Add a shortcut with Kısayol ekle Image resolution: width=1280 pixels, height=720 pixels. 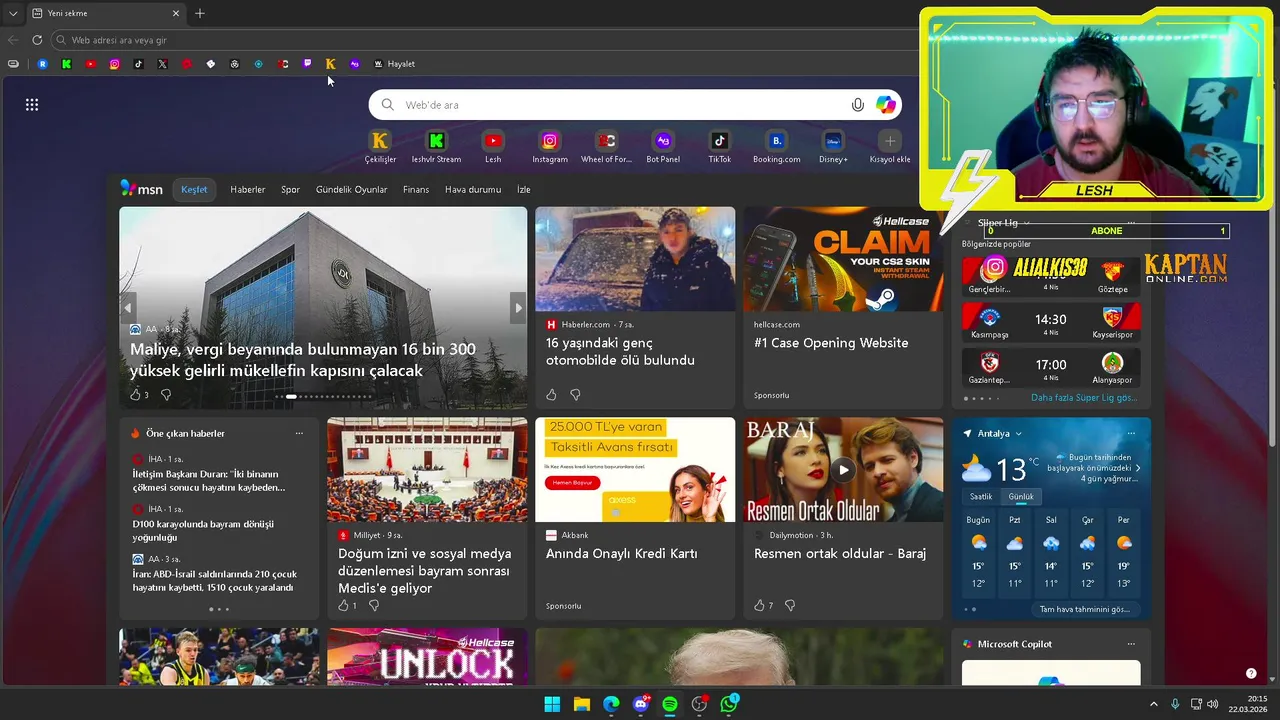click(890, 146)
